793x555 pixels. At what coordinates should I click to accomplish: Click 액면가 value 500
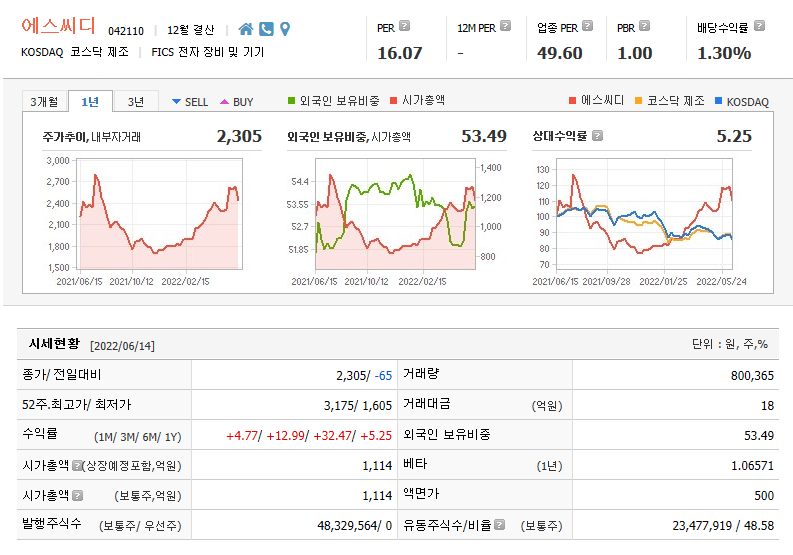764,495
